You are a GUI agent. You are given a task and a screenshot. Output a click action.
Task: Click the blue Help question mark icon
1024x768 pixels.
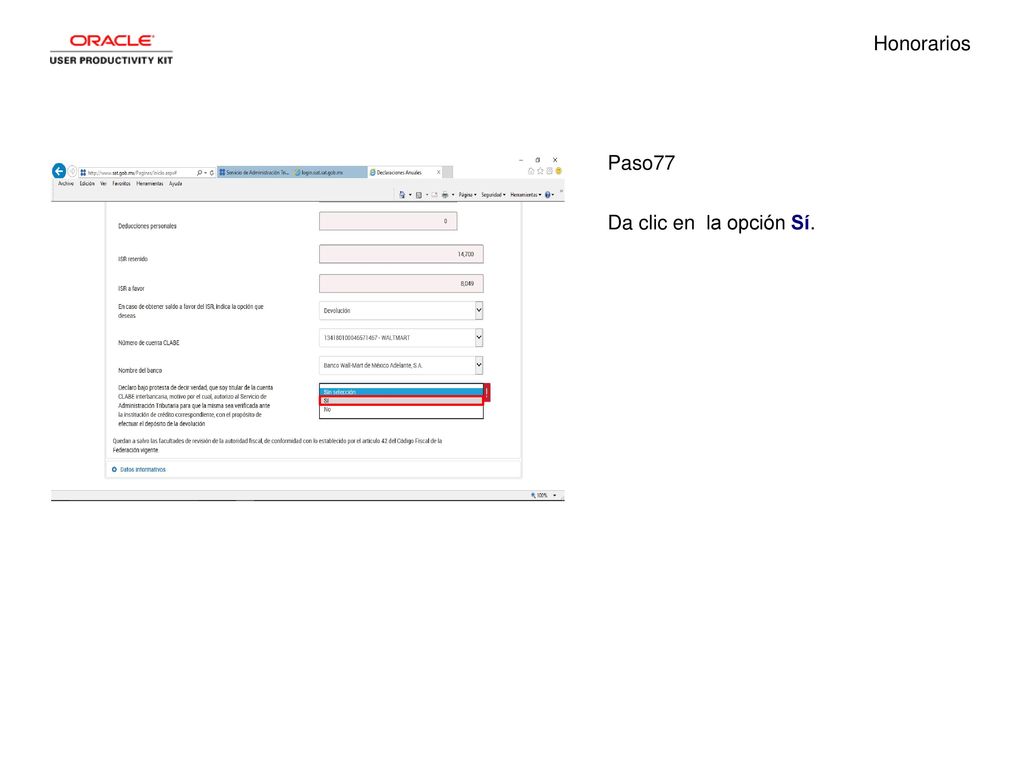[547, 195]
